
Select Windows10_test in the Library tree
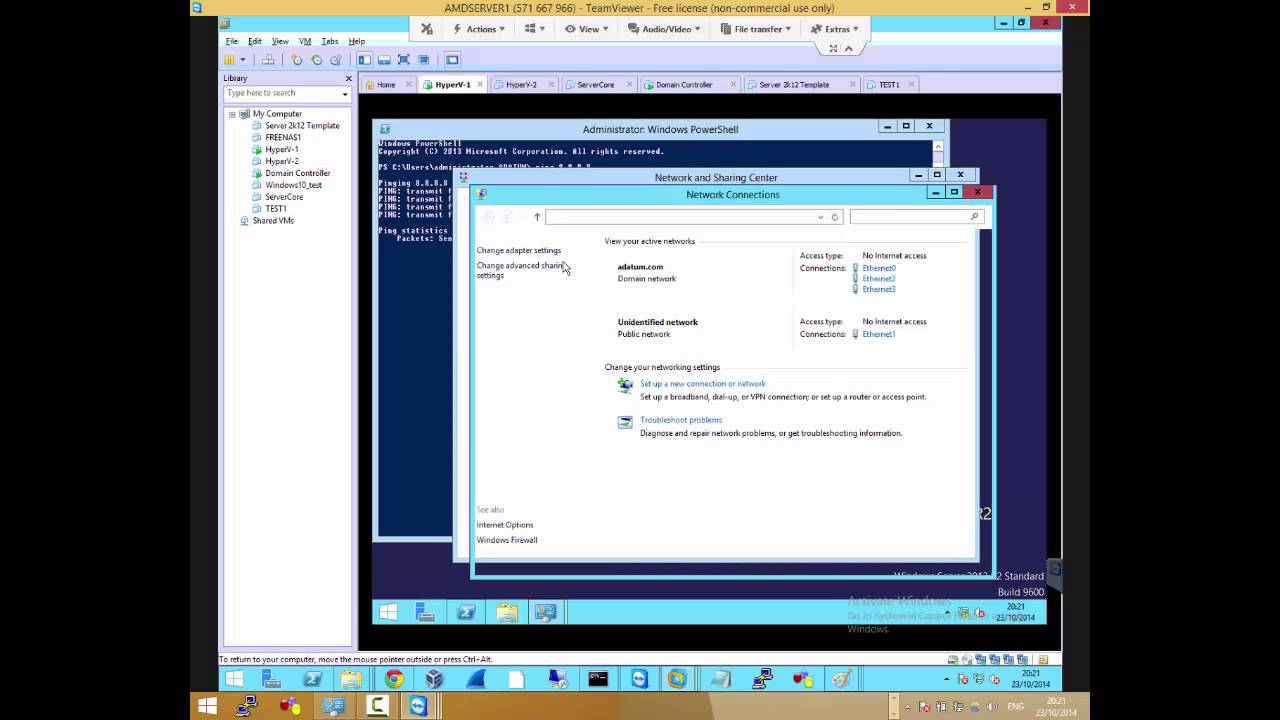pyautogui.click(x=293, y=185)
